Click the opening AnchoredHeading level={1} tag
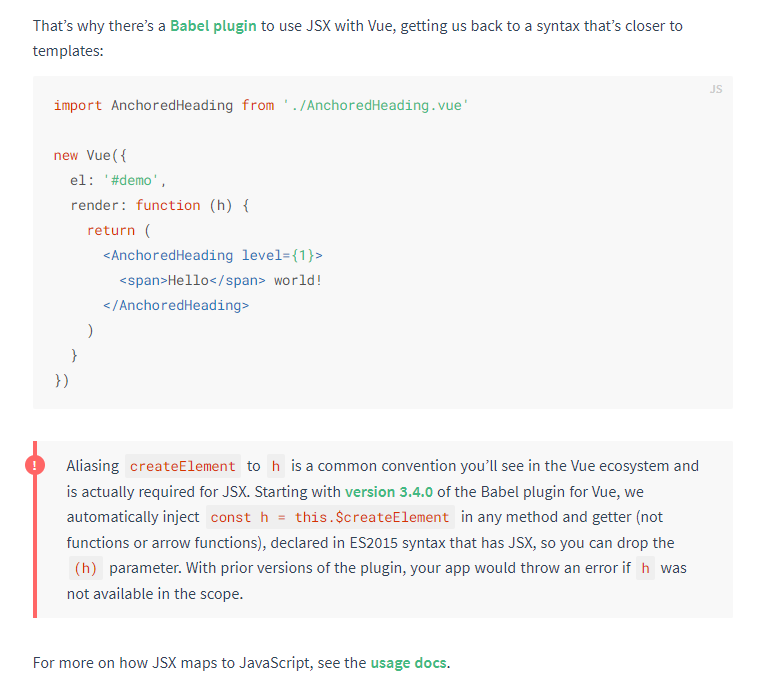Image resolution: width=772 pixels, height=699 pixels. pos(212,255)
